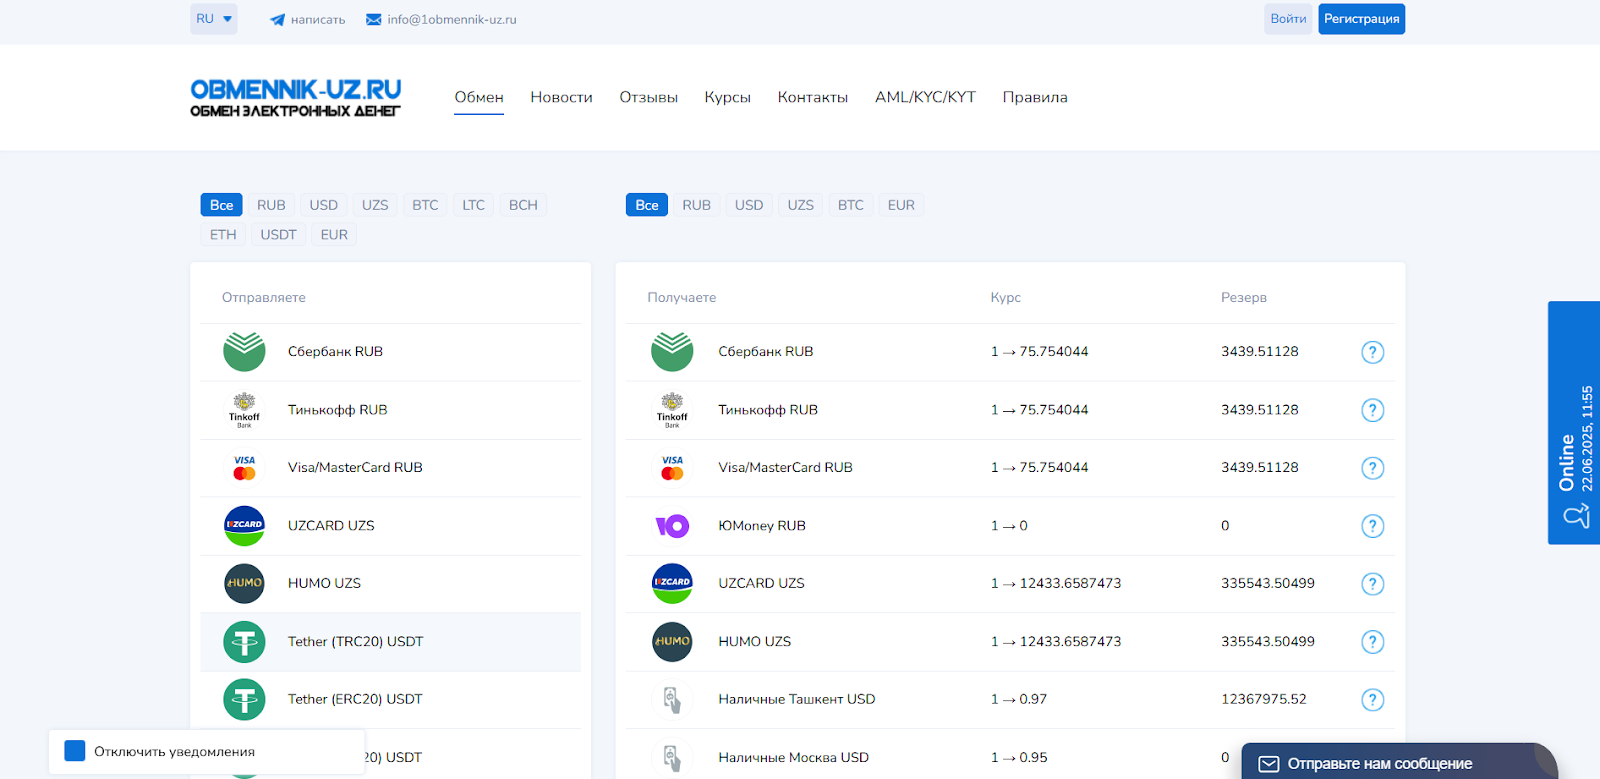Click Sberbank logo in the Отправляете list
The image size is (1600, 779).
pos(244,352)
